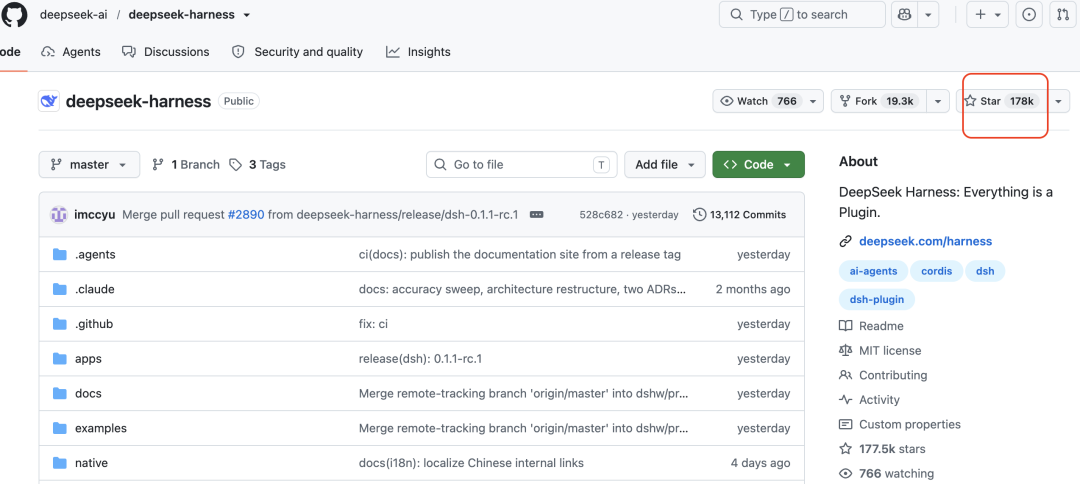Open the 1 Branch link
1080x484 pixels.
[186, 165]
